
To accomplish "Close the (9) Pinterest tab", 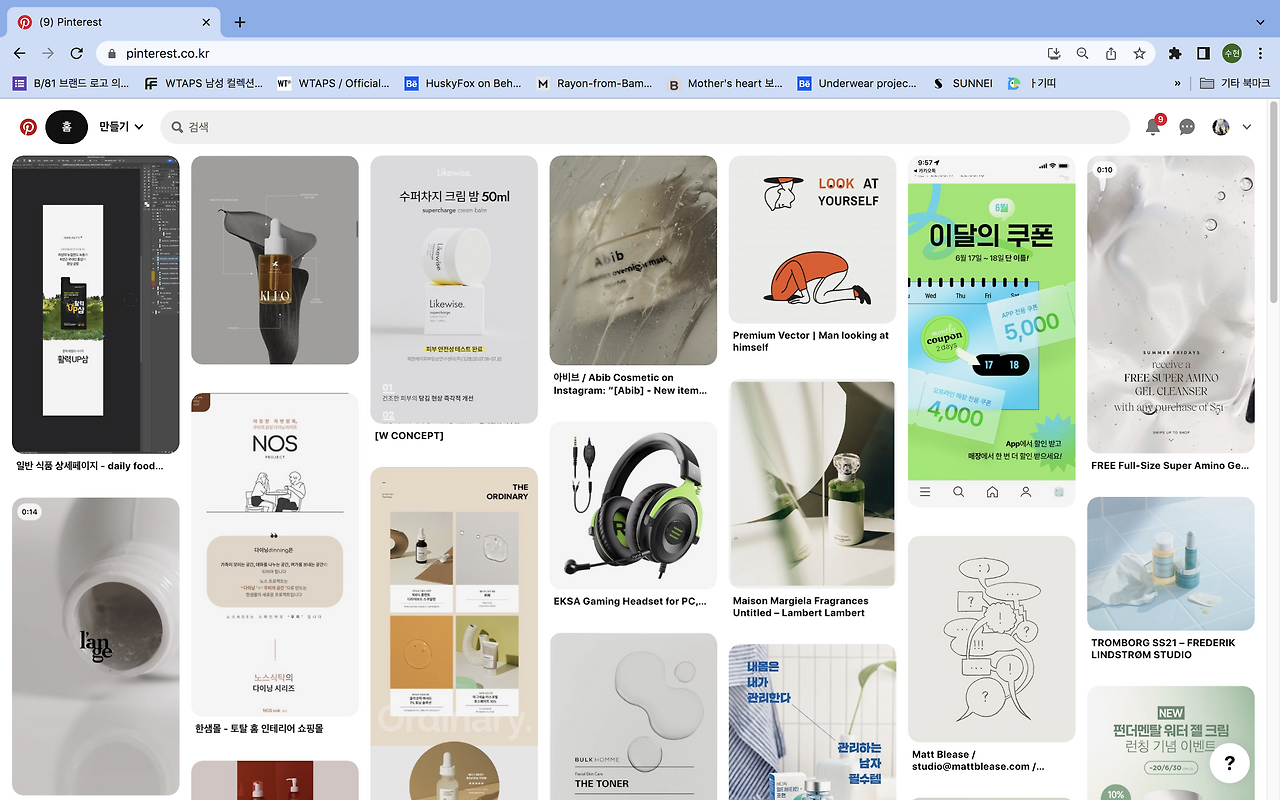I will (206, 22).
